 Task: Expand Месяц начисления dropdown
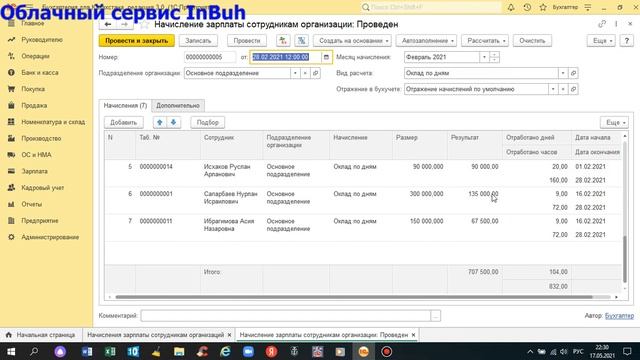[484, 57]
